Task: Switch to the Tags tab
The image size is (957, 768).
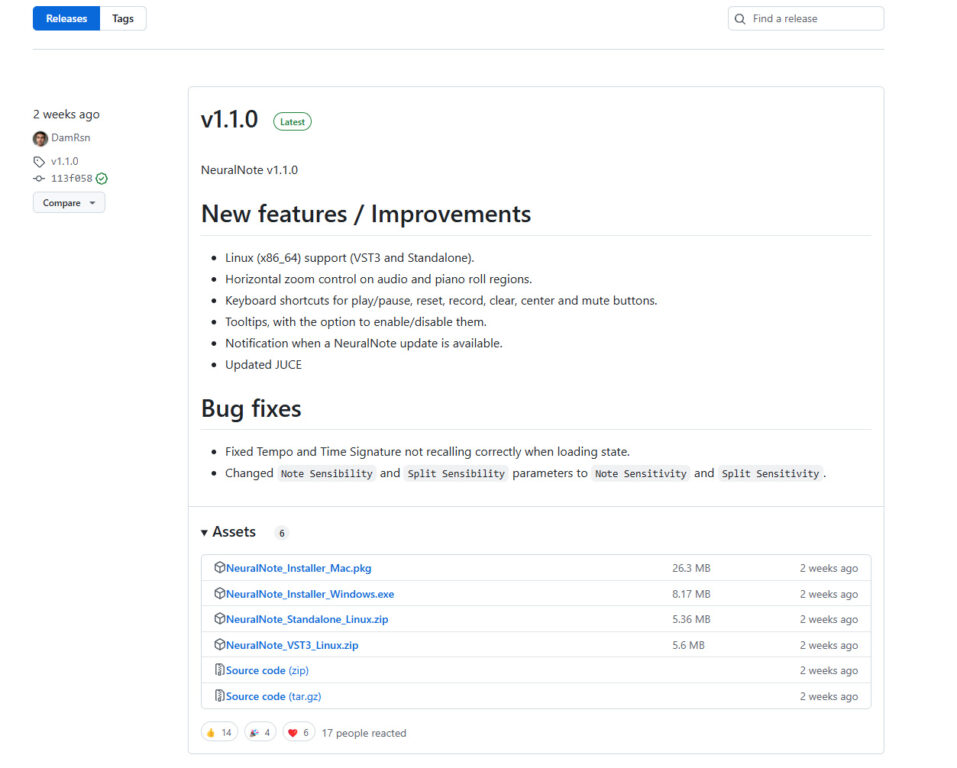Action: coord(123,18)
